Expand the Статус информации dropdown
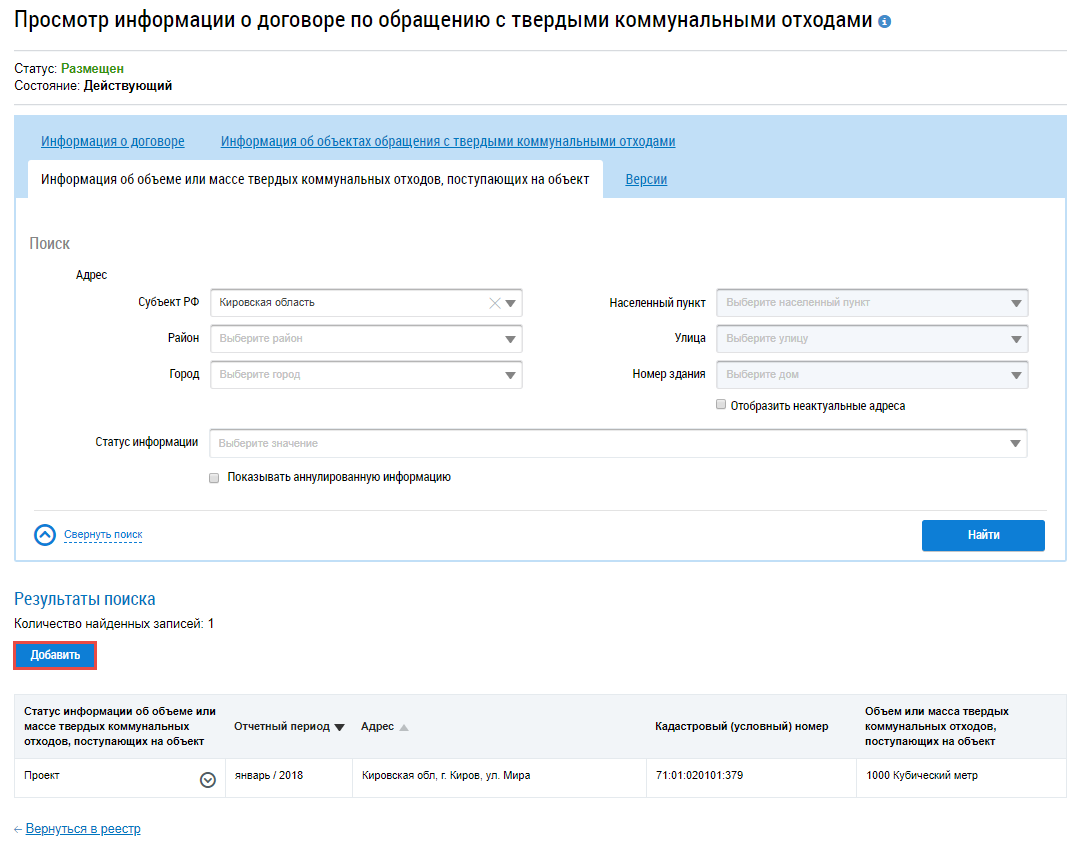 click(1016, 443)
